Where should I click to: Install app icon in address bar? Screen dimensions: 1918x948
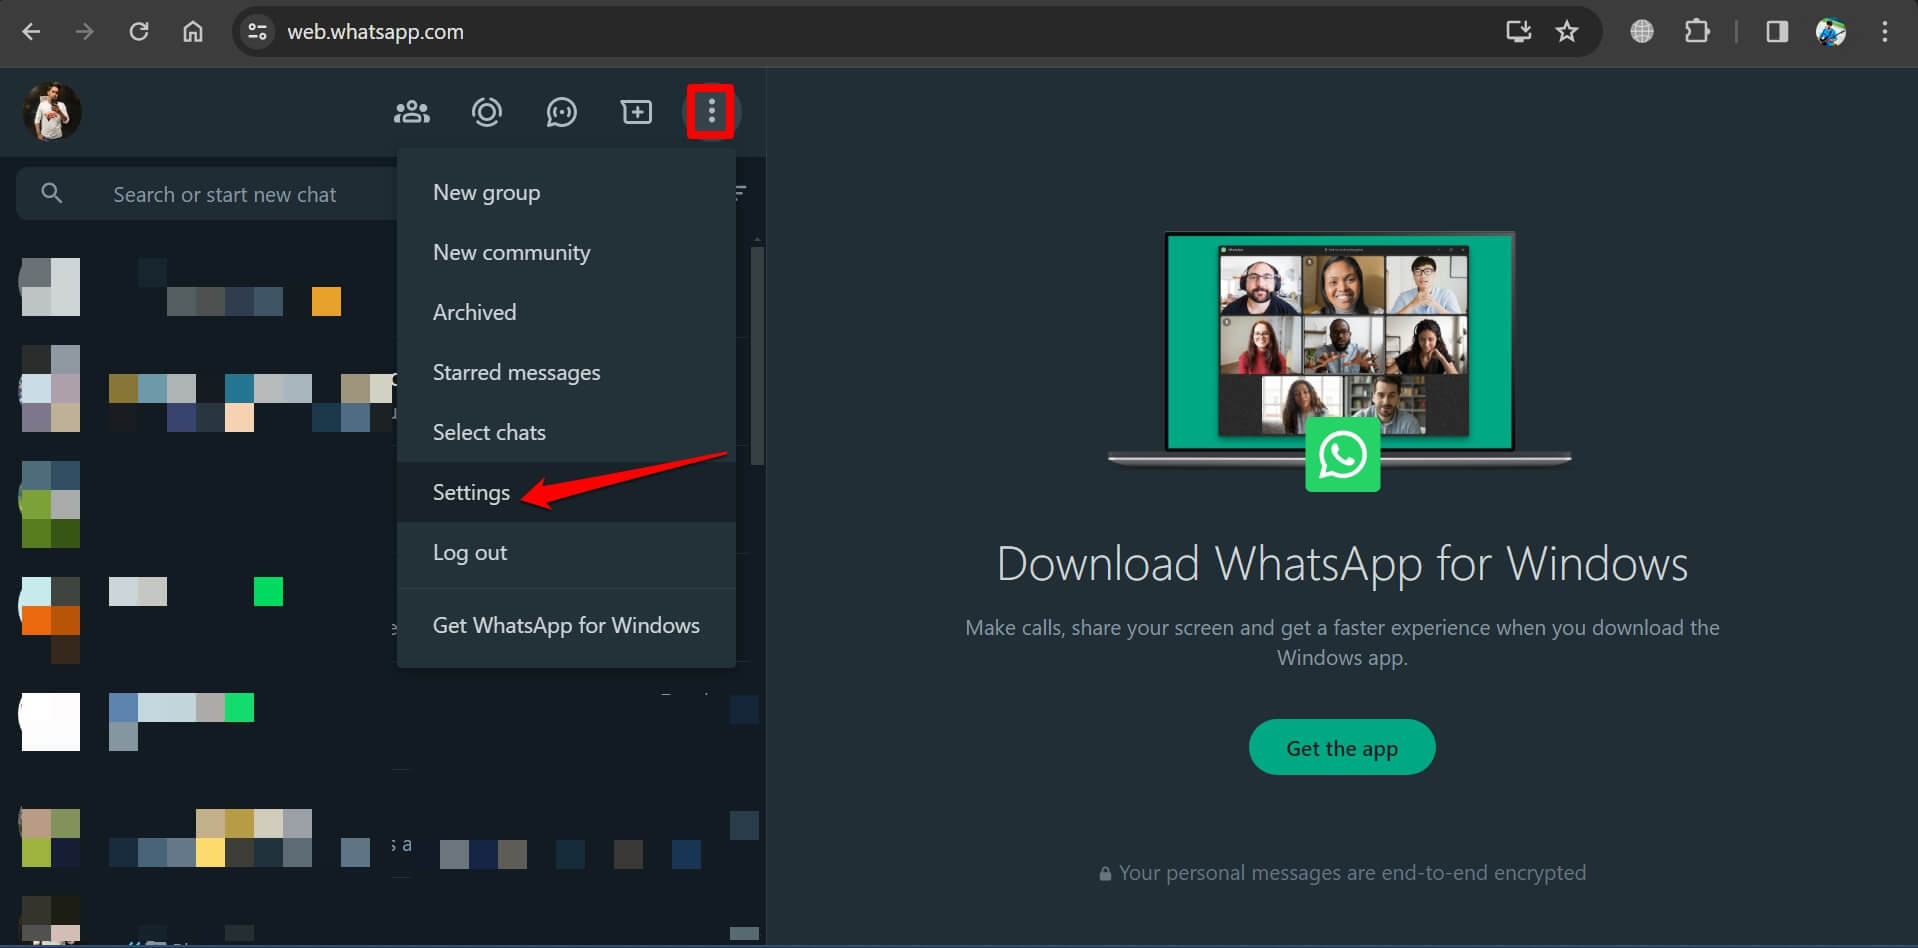1518,32
